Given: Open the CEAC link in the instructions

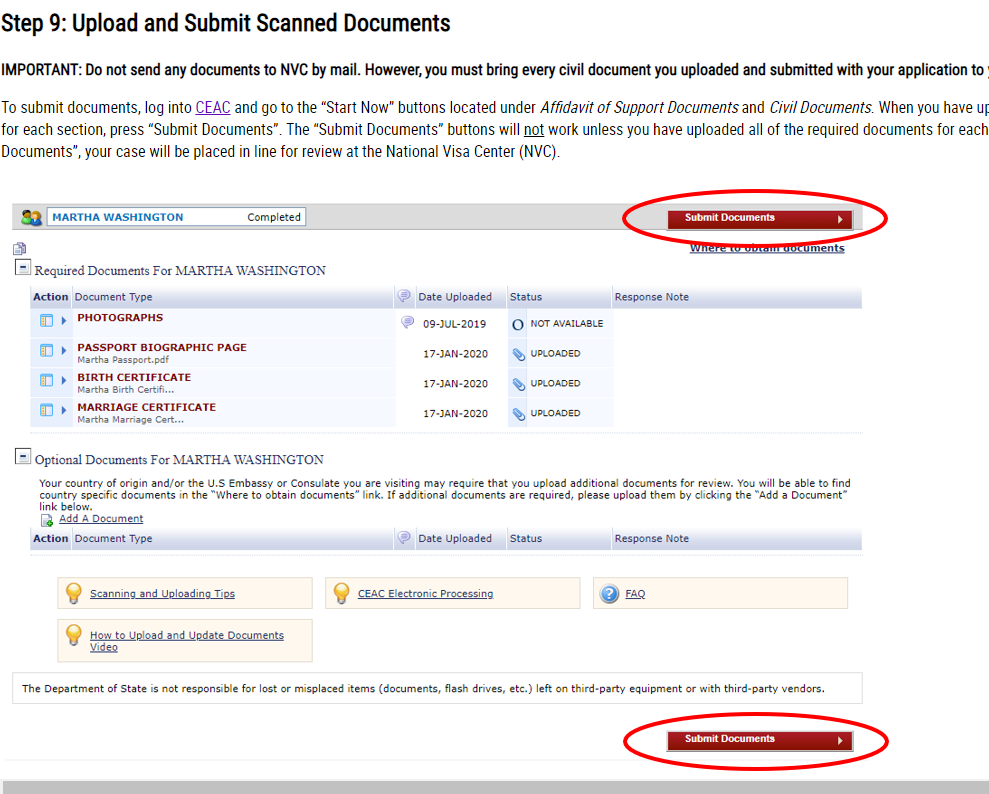Looking at the screenshot, I should click(x=213, y=108).
